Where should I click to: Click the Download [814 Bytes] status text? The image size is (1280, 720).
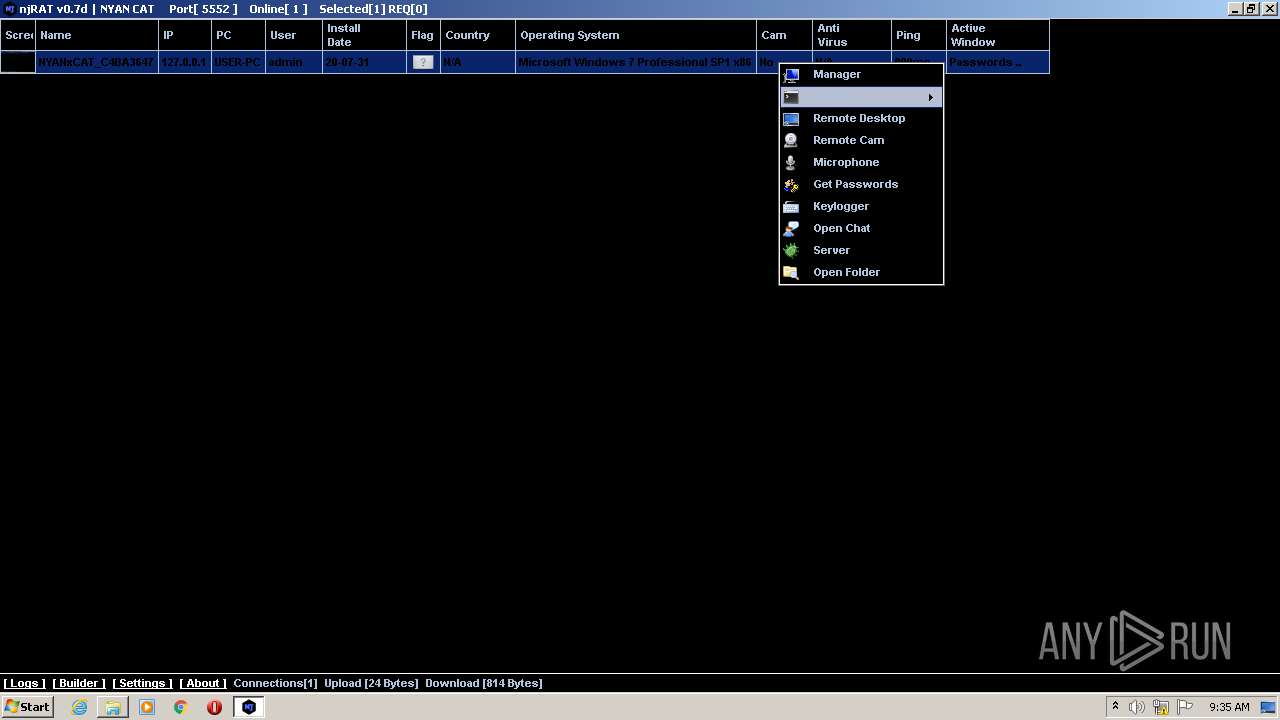coord(484,683)
